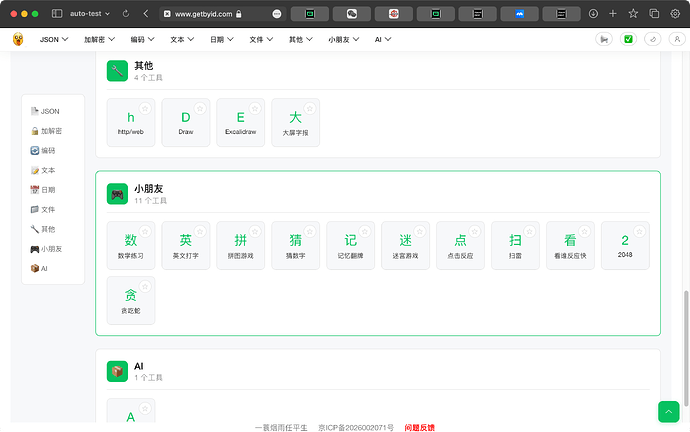Open the 看谁反应快 card
690x432 pixels.
(x=570, y=245)
